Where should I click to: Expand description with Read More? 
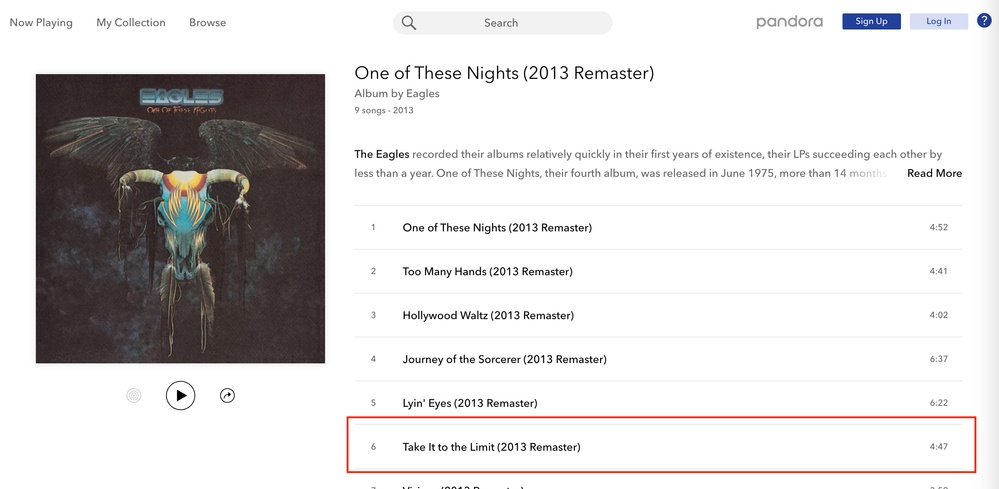coord(934,173)
